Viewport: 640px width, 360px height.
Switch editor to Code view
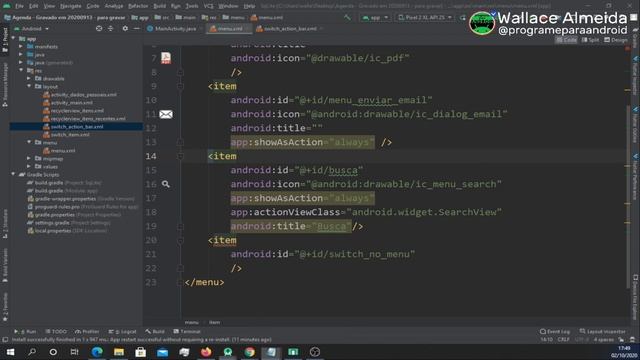[567, 40]
